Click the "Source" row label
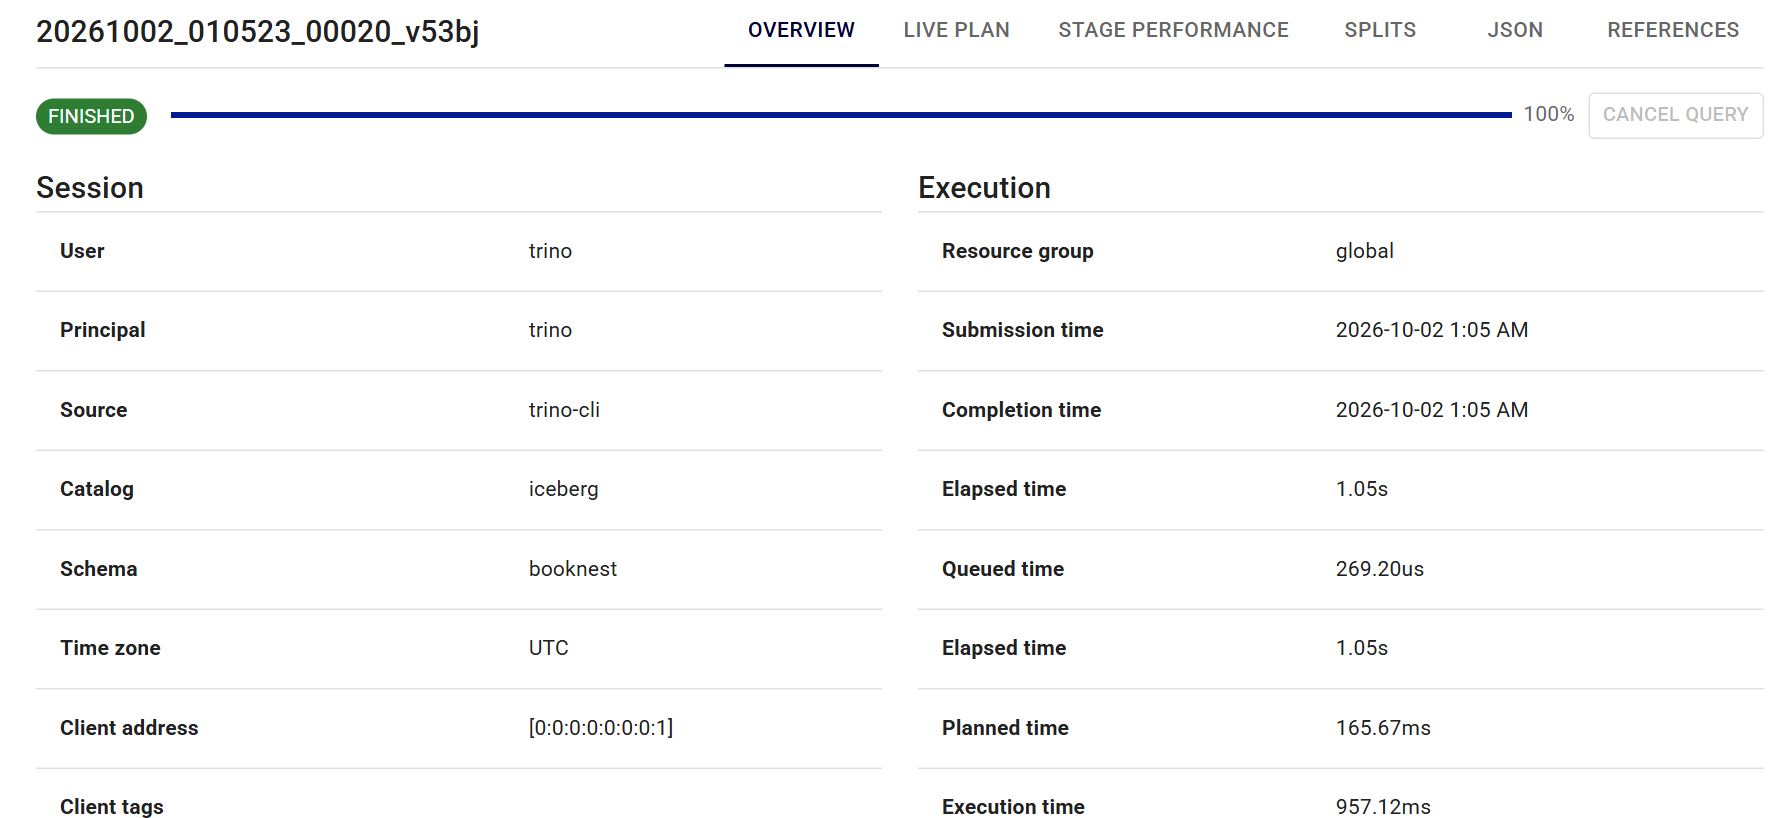This screenshot has width=1785, height=818. pyautogui.click(x=93, y=410)
